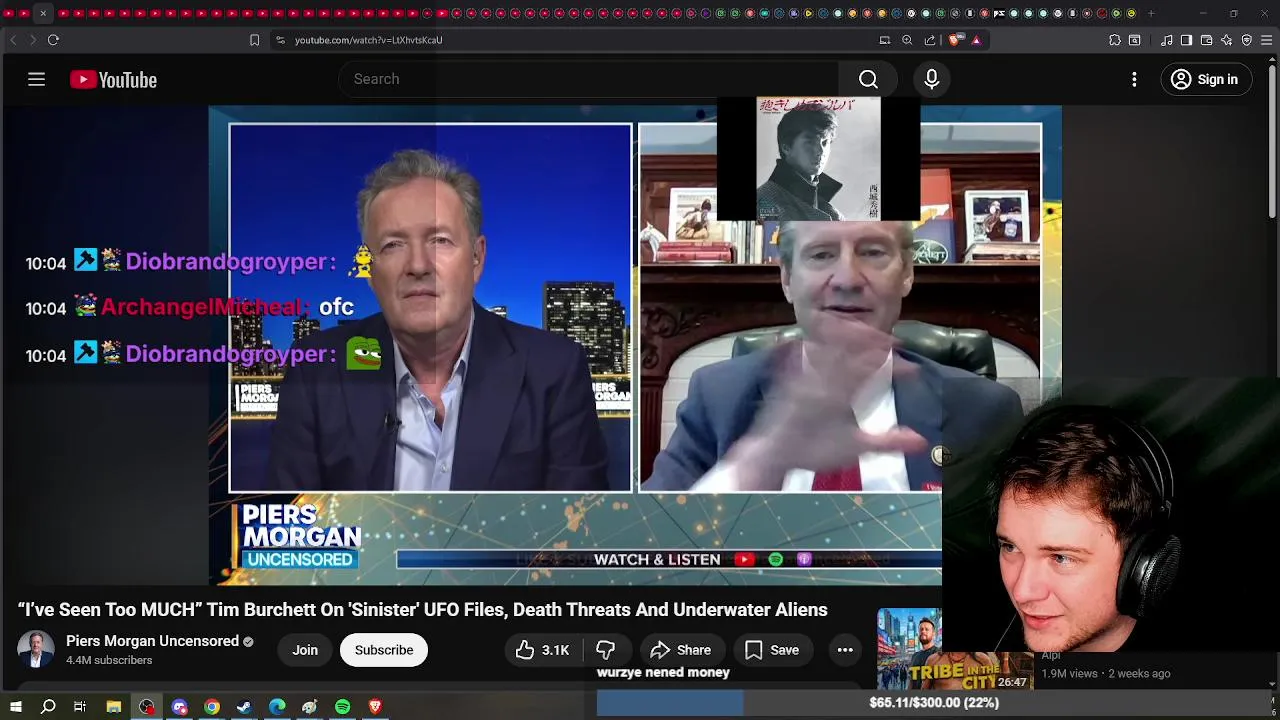The height and width of the screenshot is (720, 1280).
Task: Open Spotify from the taskbar
Action: 342,707
